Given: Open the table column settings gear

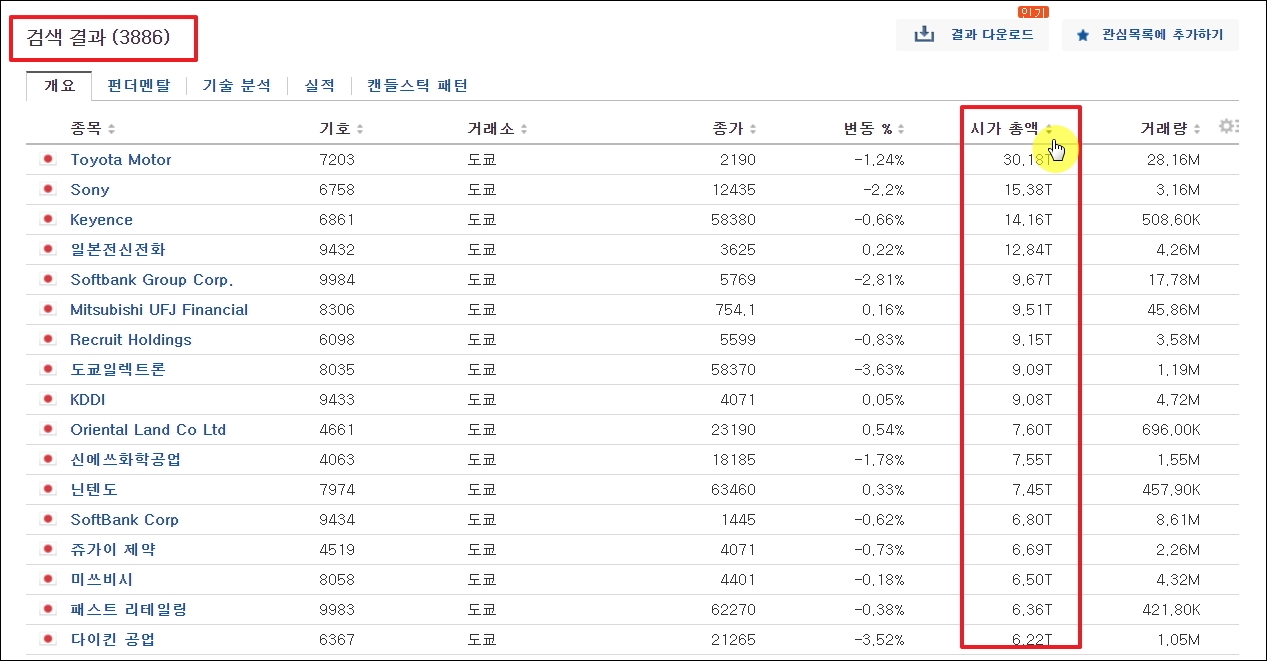Looking at the screenshot, I should pos(1228,126).
